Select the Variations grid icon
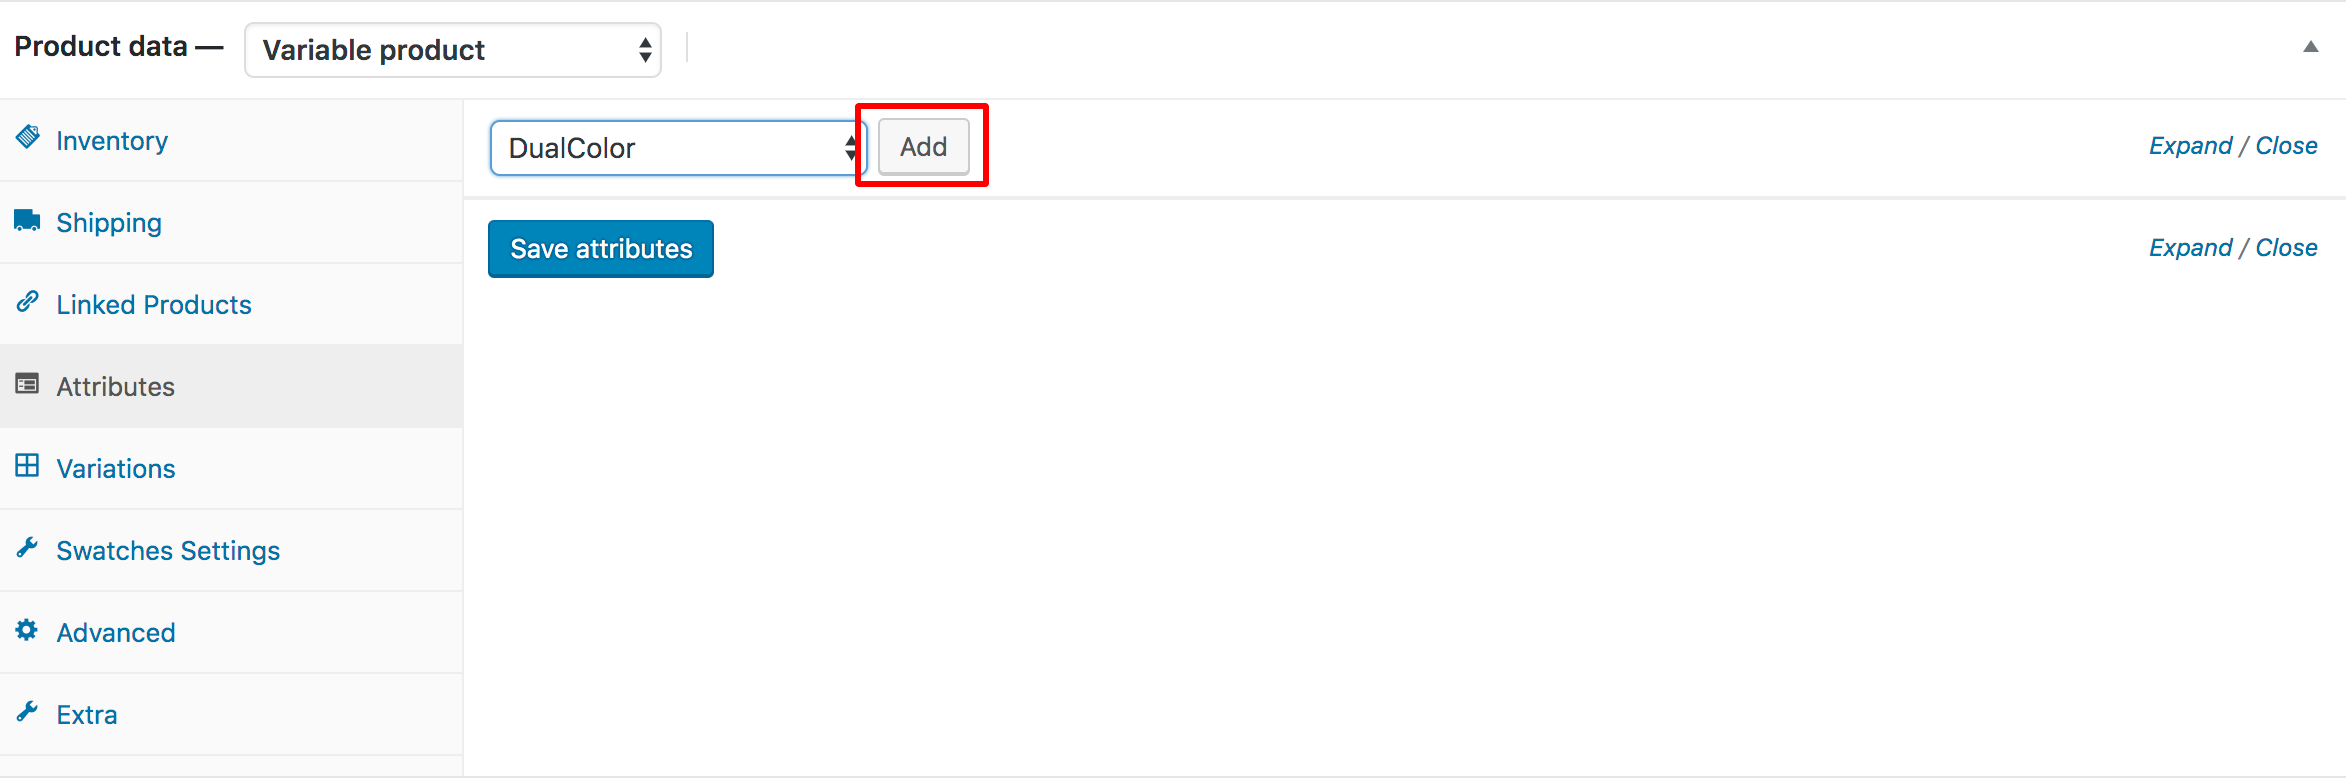 [x=27, y=466]
